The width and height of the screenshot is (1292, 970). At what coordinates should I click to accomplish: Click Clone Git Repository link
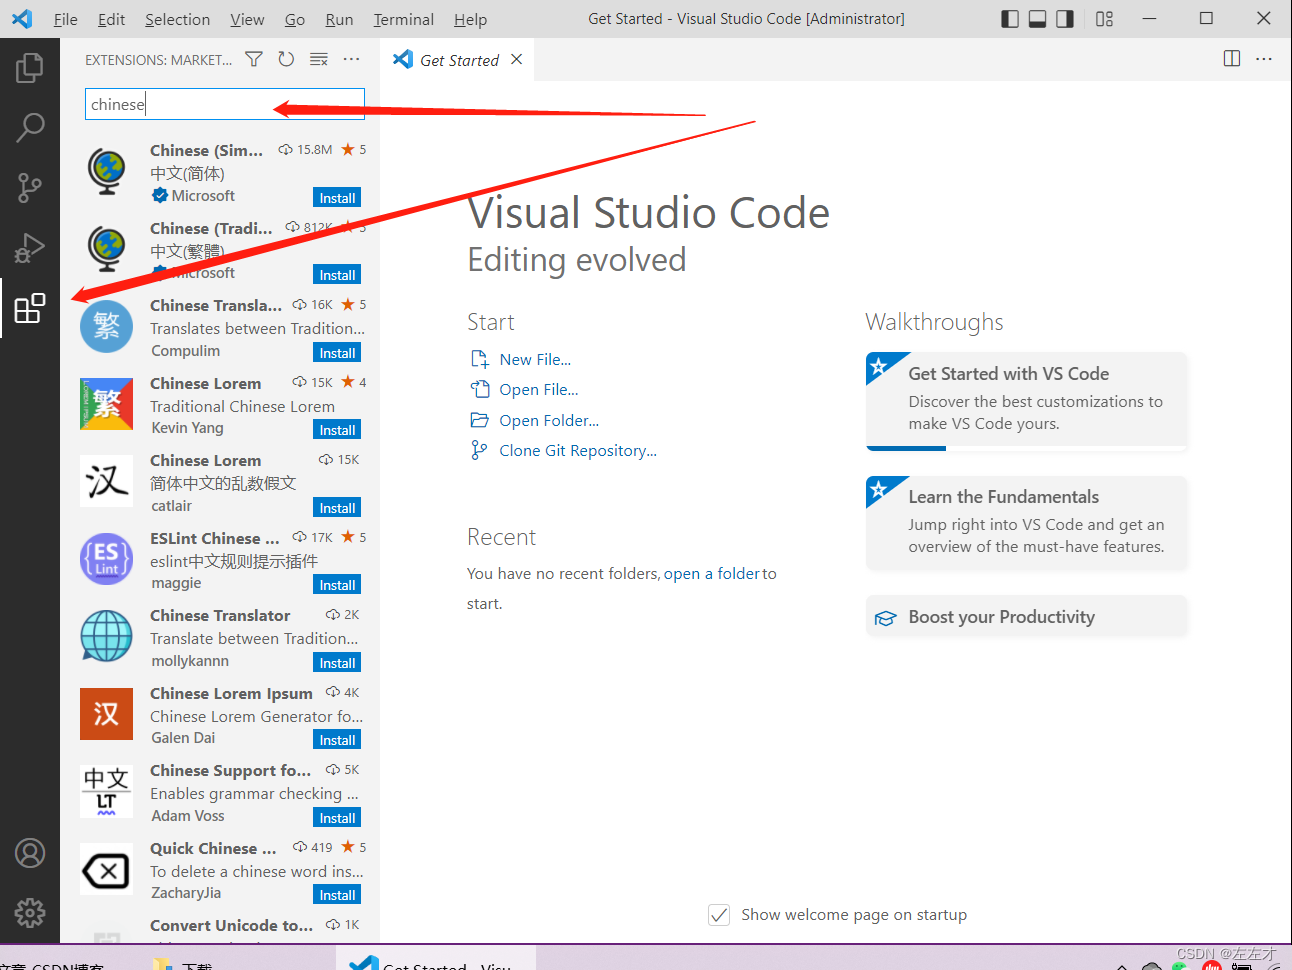point(578,450)
